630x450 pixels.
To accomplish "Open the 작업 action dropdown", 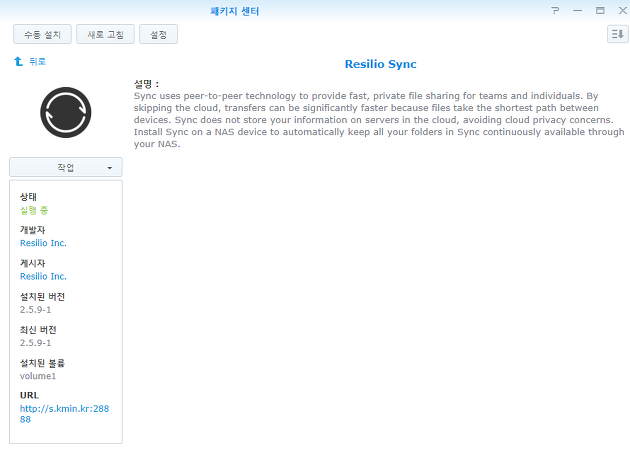I will pos(66,167).
